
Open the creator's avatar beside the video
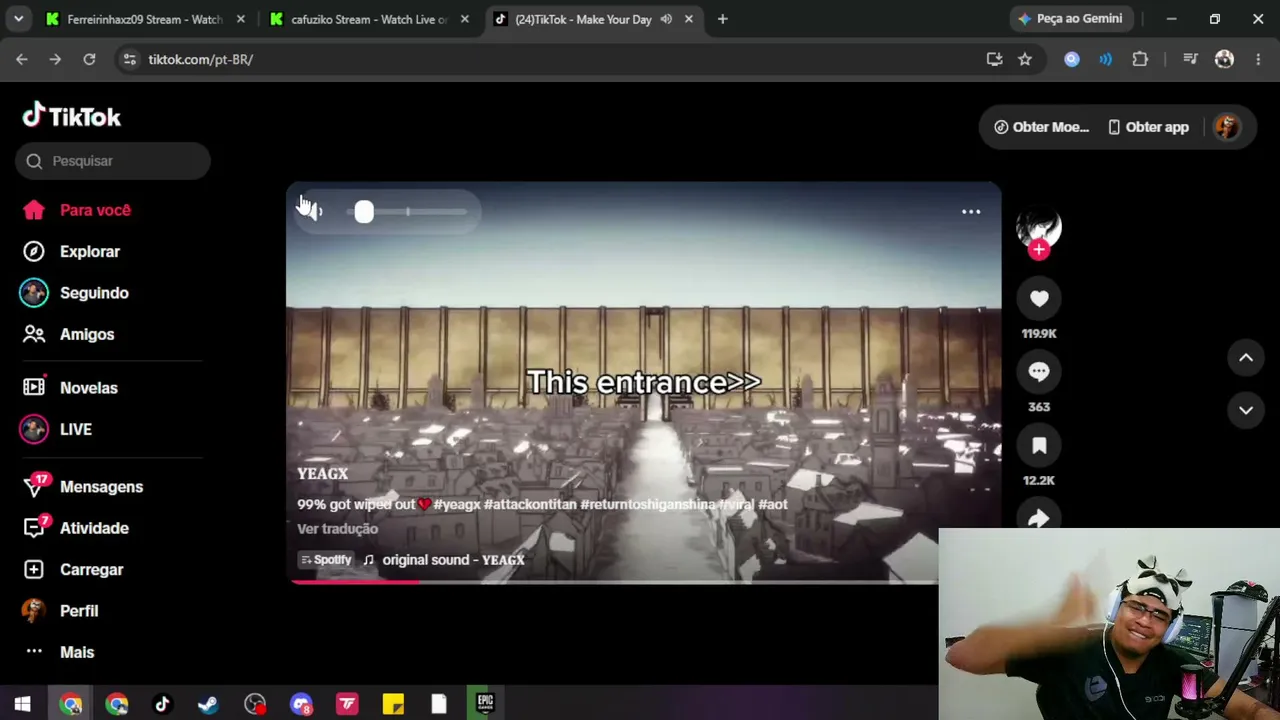click(1039, 227)
